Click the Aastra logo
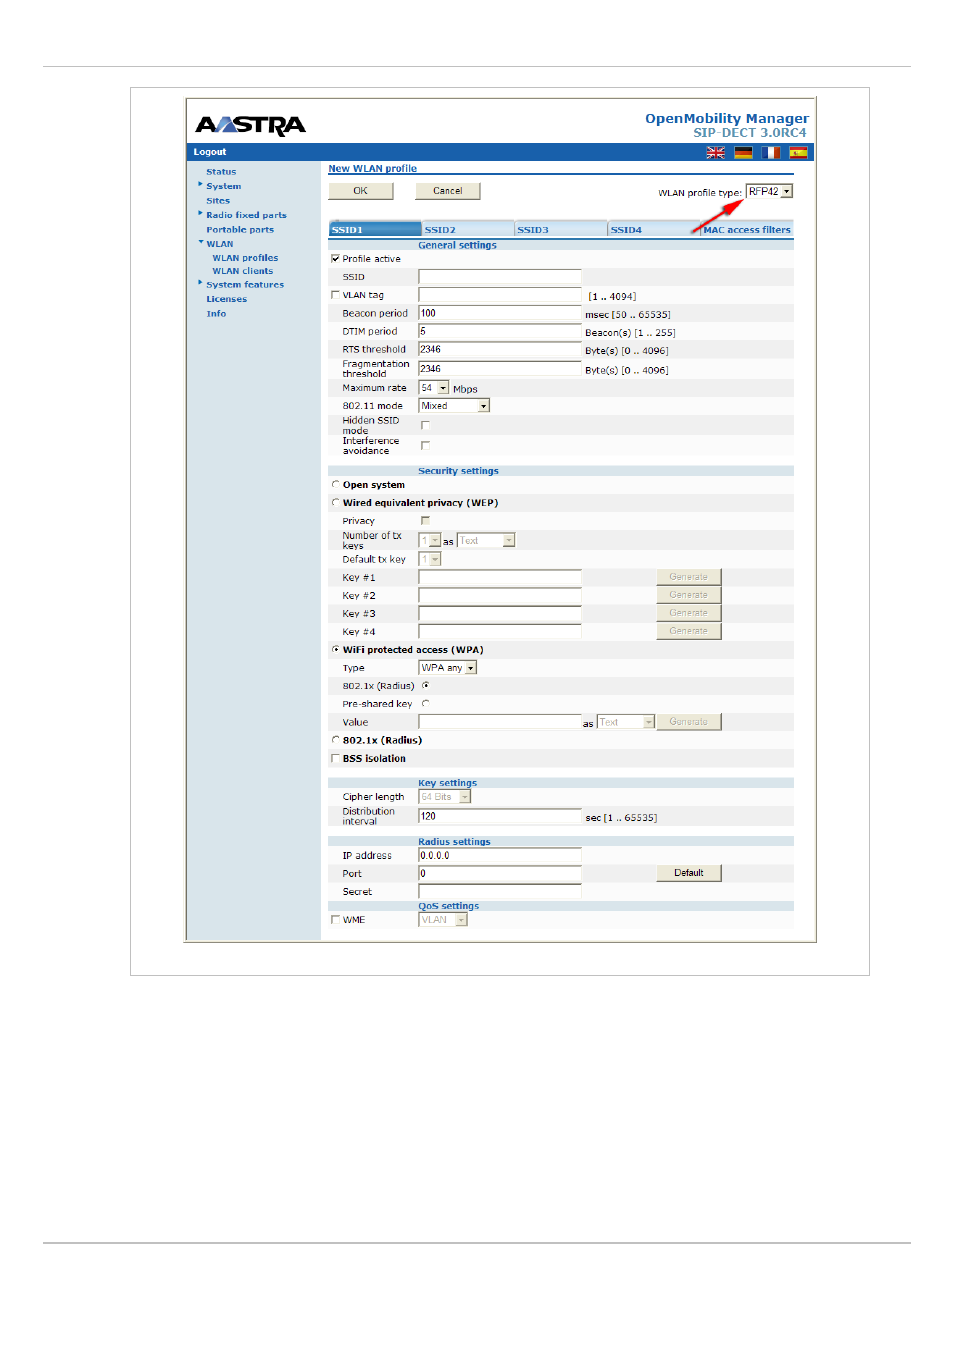Screen dimensions: 955x1350 (251, 125)
